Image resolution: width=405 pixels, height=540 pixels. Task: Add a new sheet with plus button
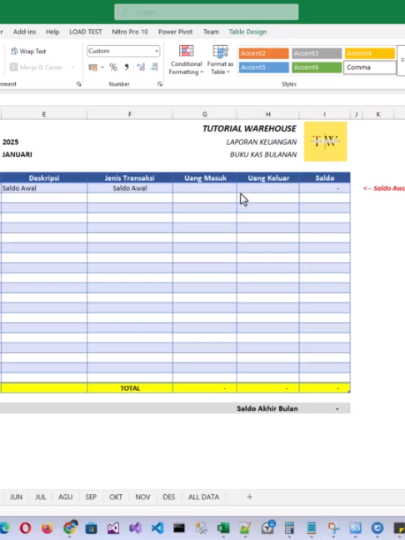250,497
